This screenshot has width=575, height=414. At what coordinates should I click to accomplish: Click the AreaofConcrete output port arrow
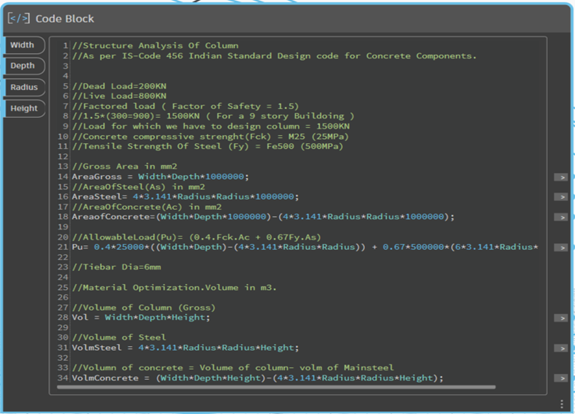pos(561,217)
